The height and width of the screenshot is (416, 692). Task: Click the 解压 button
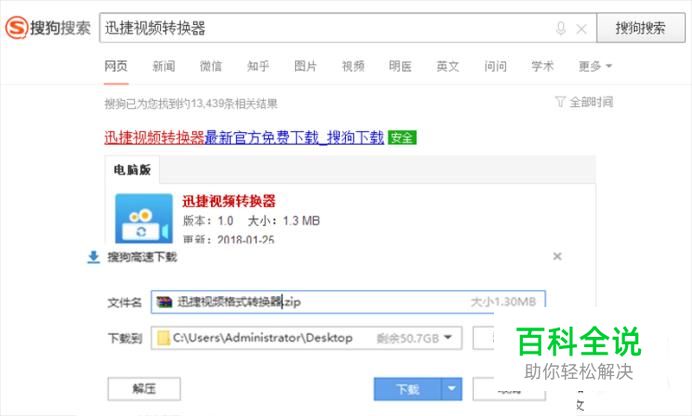click(x=144, y=389)
